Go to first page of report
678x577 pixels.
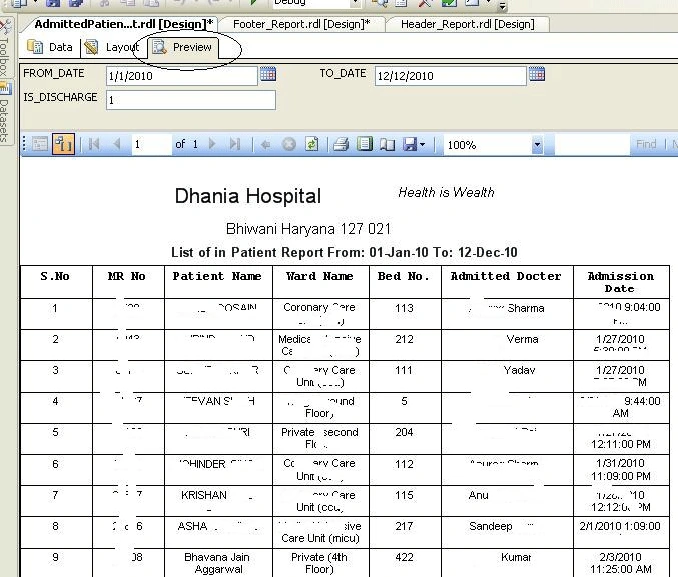coord(94,144)
